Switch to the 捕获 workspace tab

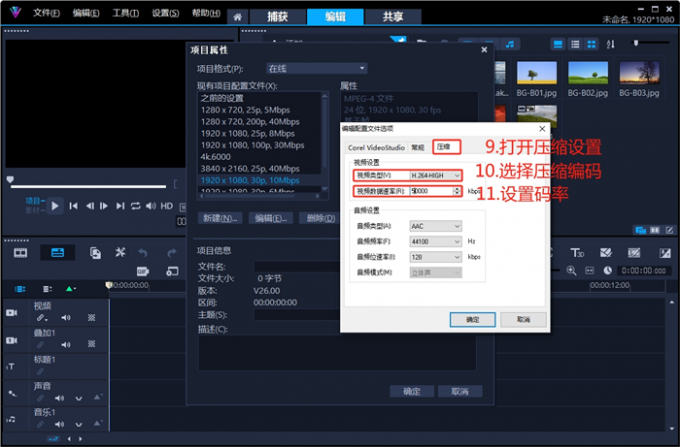tap(278, 16)
